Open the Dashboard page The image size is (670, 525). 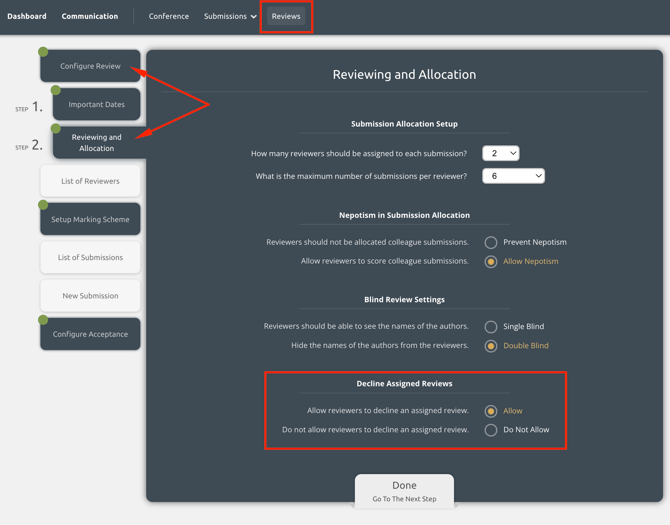coord(27,16)
